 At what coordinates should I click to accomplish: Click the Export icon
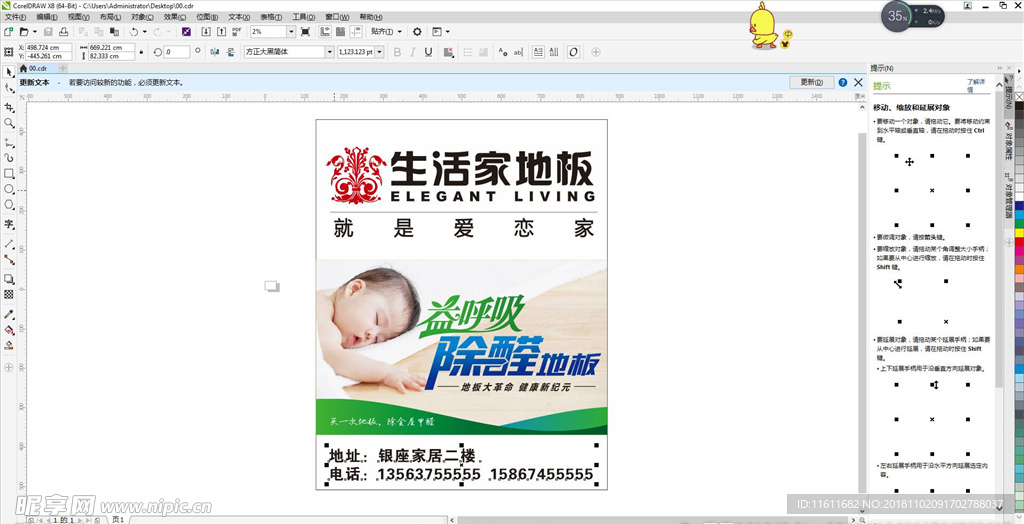(221, 31)
